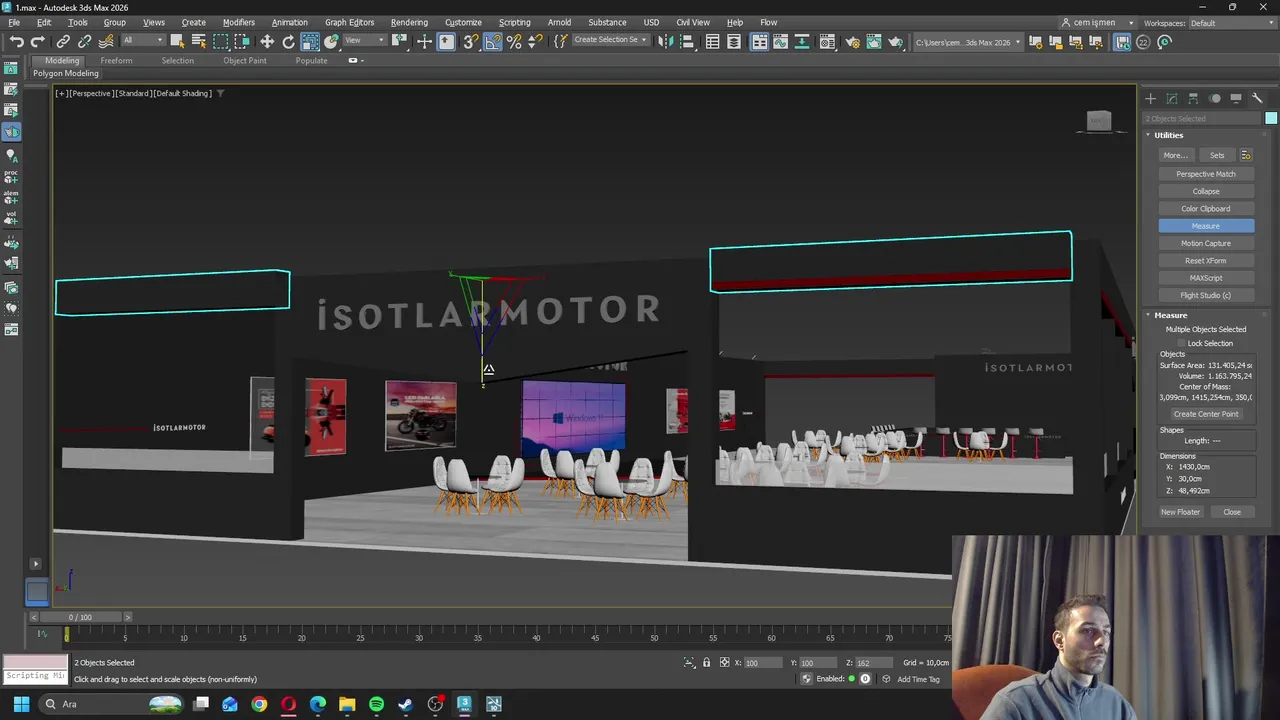Click the Mirror tool icon
The height and width of the screenshot is (720, 1280).
tap(665, 42)
